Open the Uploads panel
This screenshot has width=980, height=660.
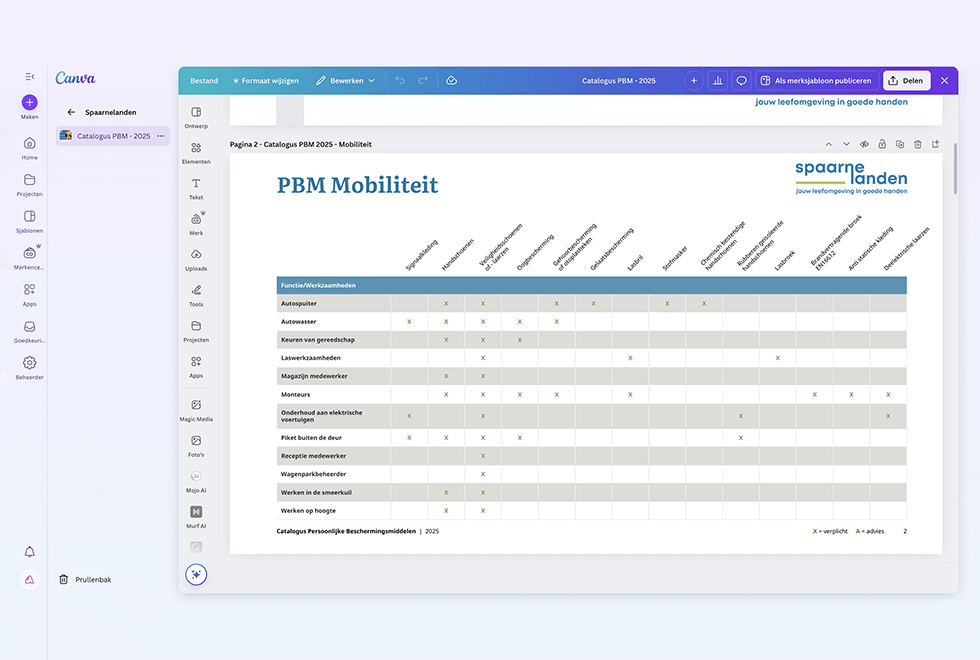click(196, 259)
